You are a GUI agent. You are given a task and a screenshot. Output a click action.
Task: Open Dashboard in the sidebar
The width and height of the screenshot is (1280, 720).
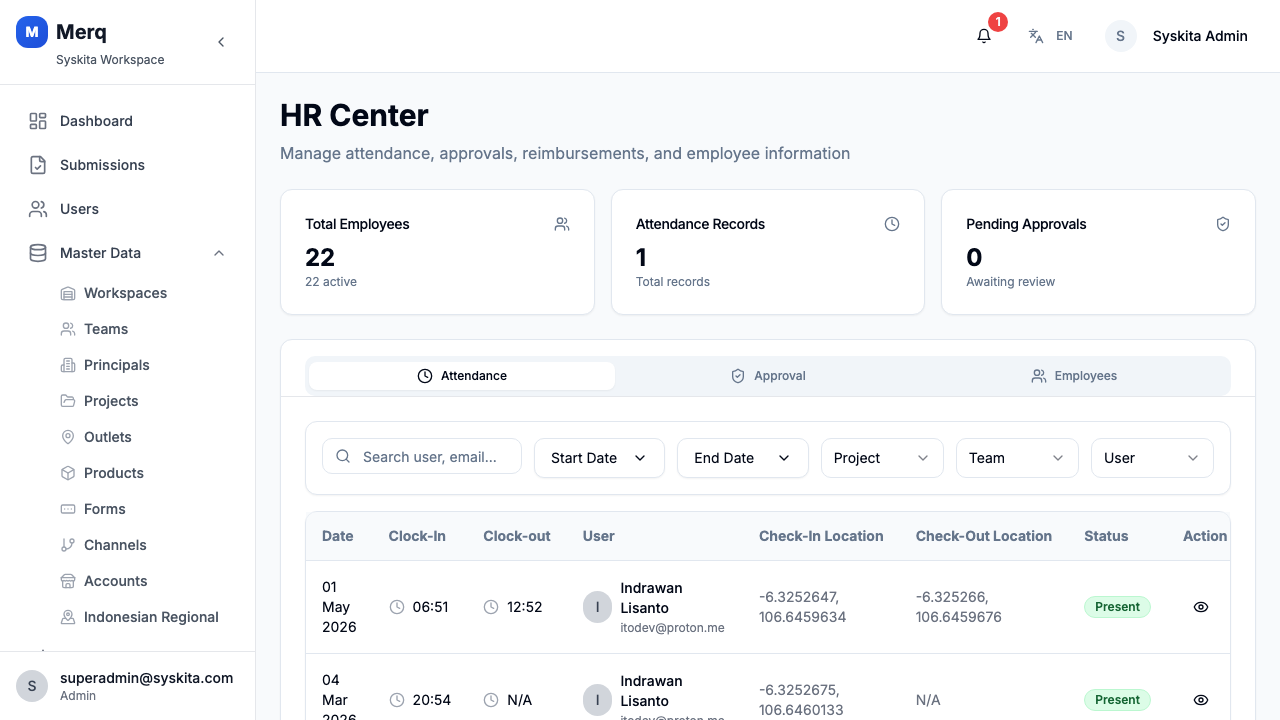128,121
